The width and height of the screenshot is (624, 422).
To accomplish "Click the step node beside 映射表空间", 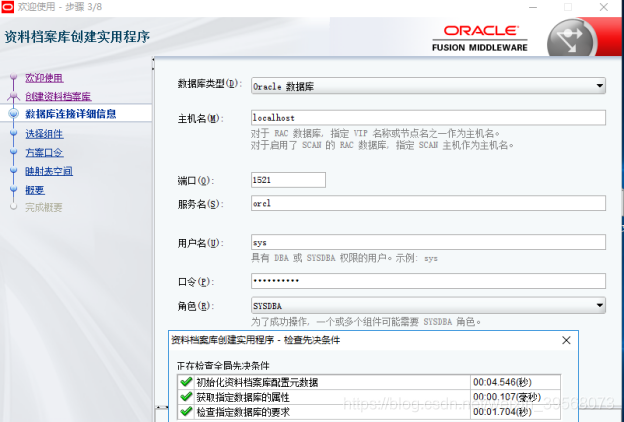I will pos(14,170).
